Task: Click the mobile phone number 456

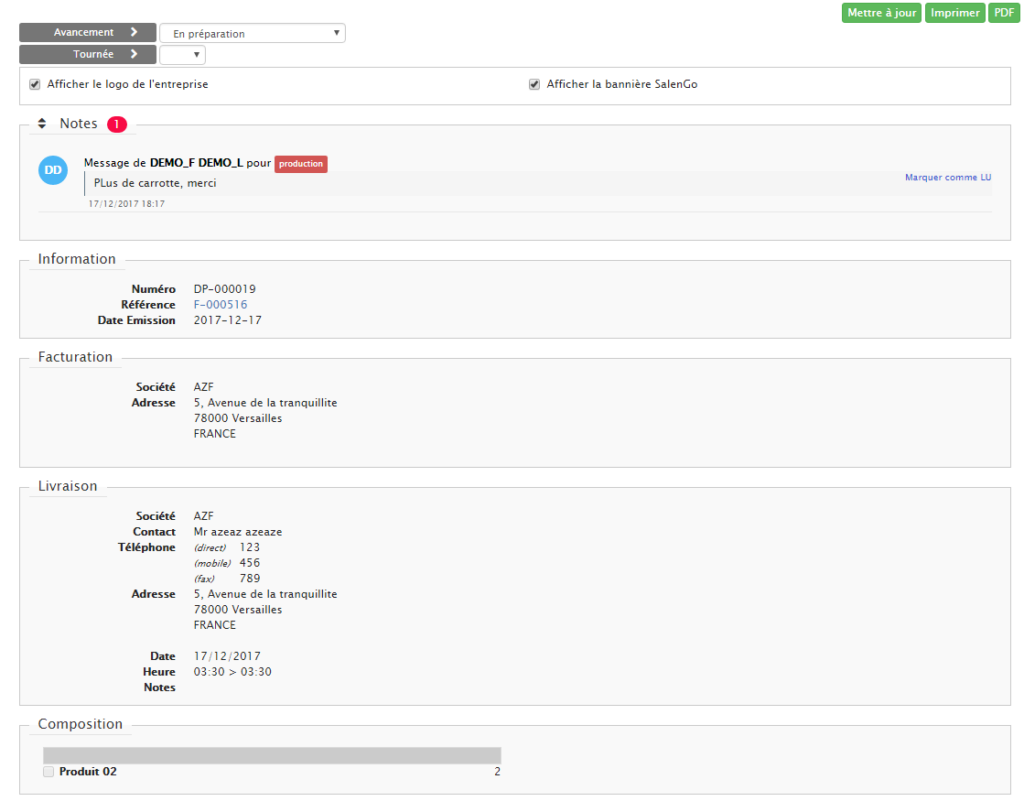Action: pos(249,563)
